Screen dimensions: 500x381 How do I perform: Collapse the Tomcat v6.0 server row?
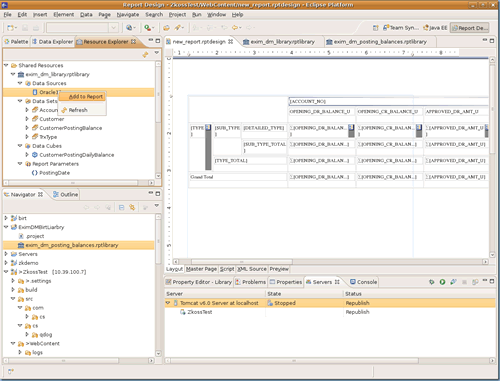(x=168, y=303)
